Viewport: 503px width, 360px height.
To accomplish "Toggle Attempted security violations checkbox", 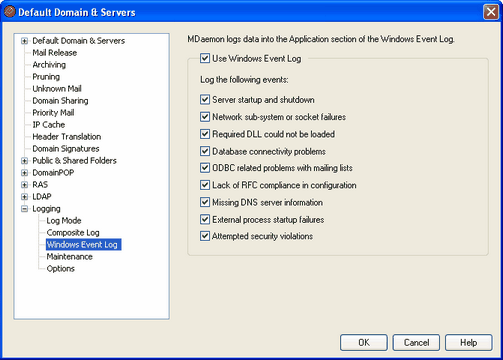I will coord(205,236).
